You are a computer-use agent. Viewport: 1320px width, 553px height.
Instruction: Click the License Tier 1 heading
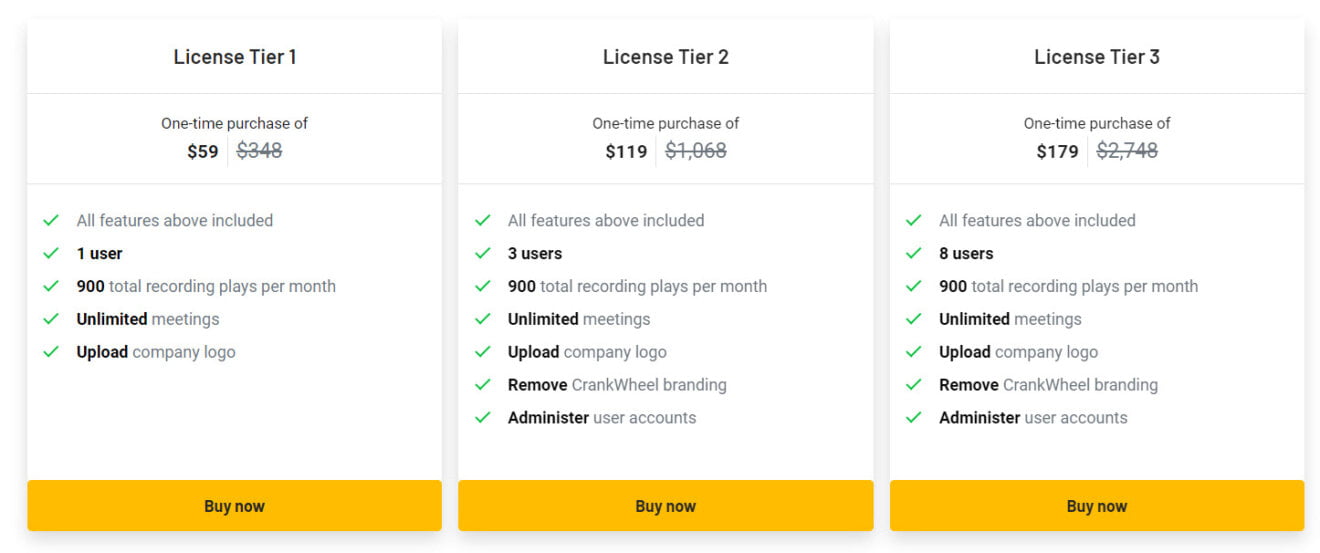coord(235,57)
